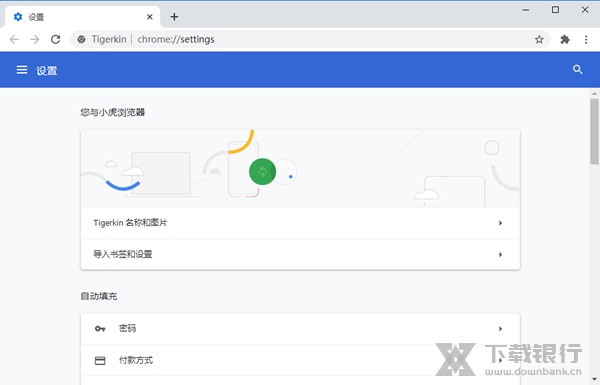The image size is (600, 385).
Task: Maximize the browser window
Action: click(x=555, y=10)
